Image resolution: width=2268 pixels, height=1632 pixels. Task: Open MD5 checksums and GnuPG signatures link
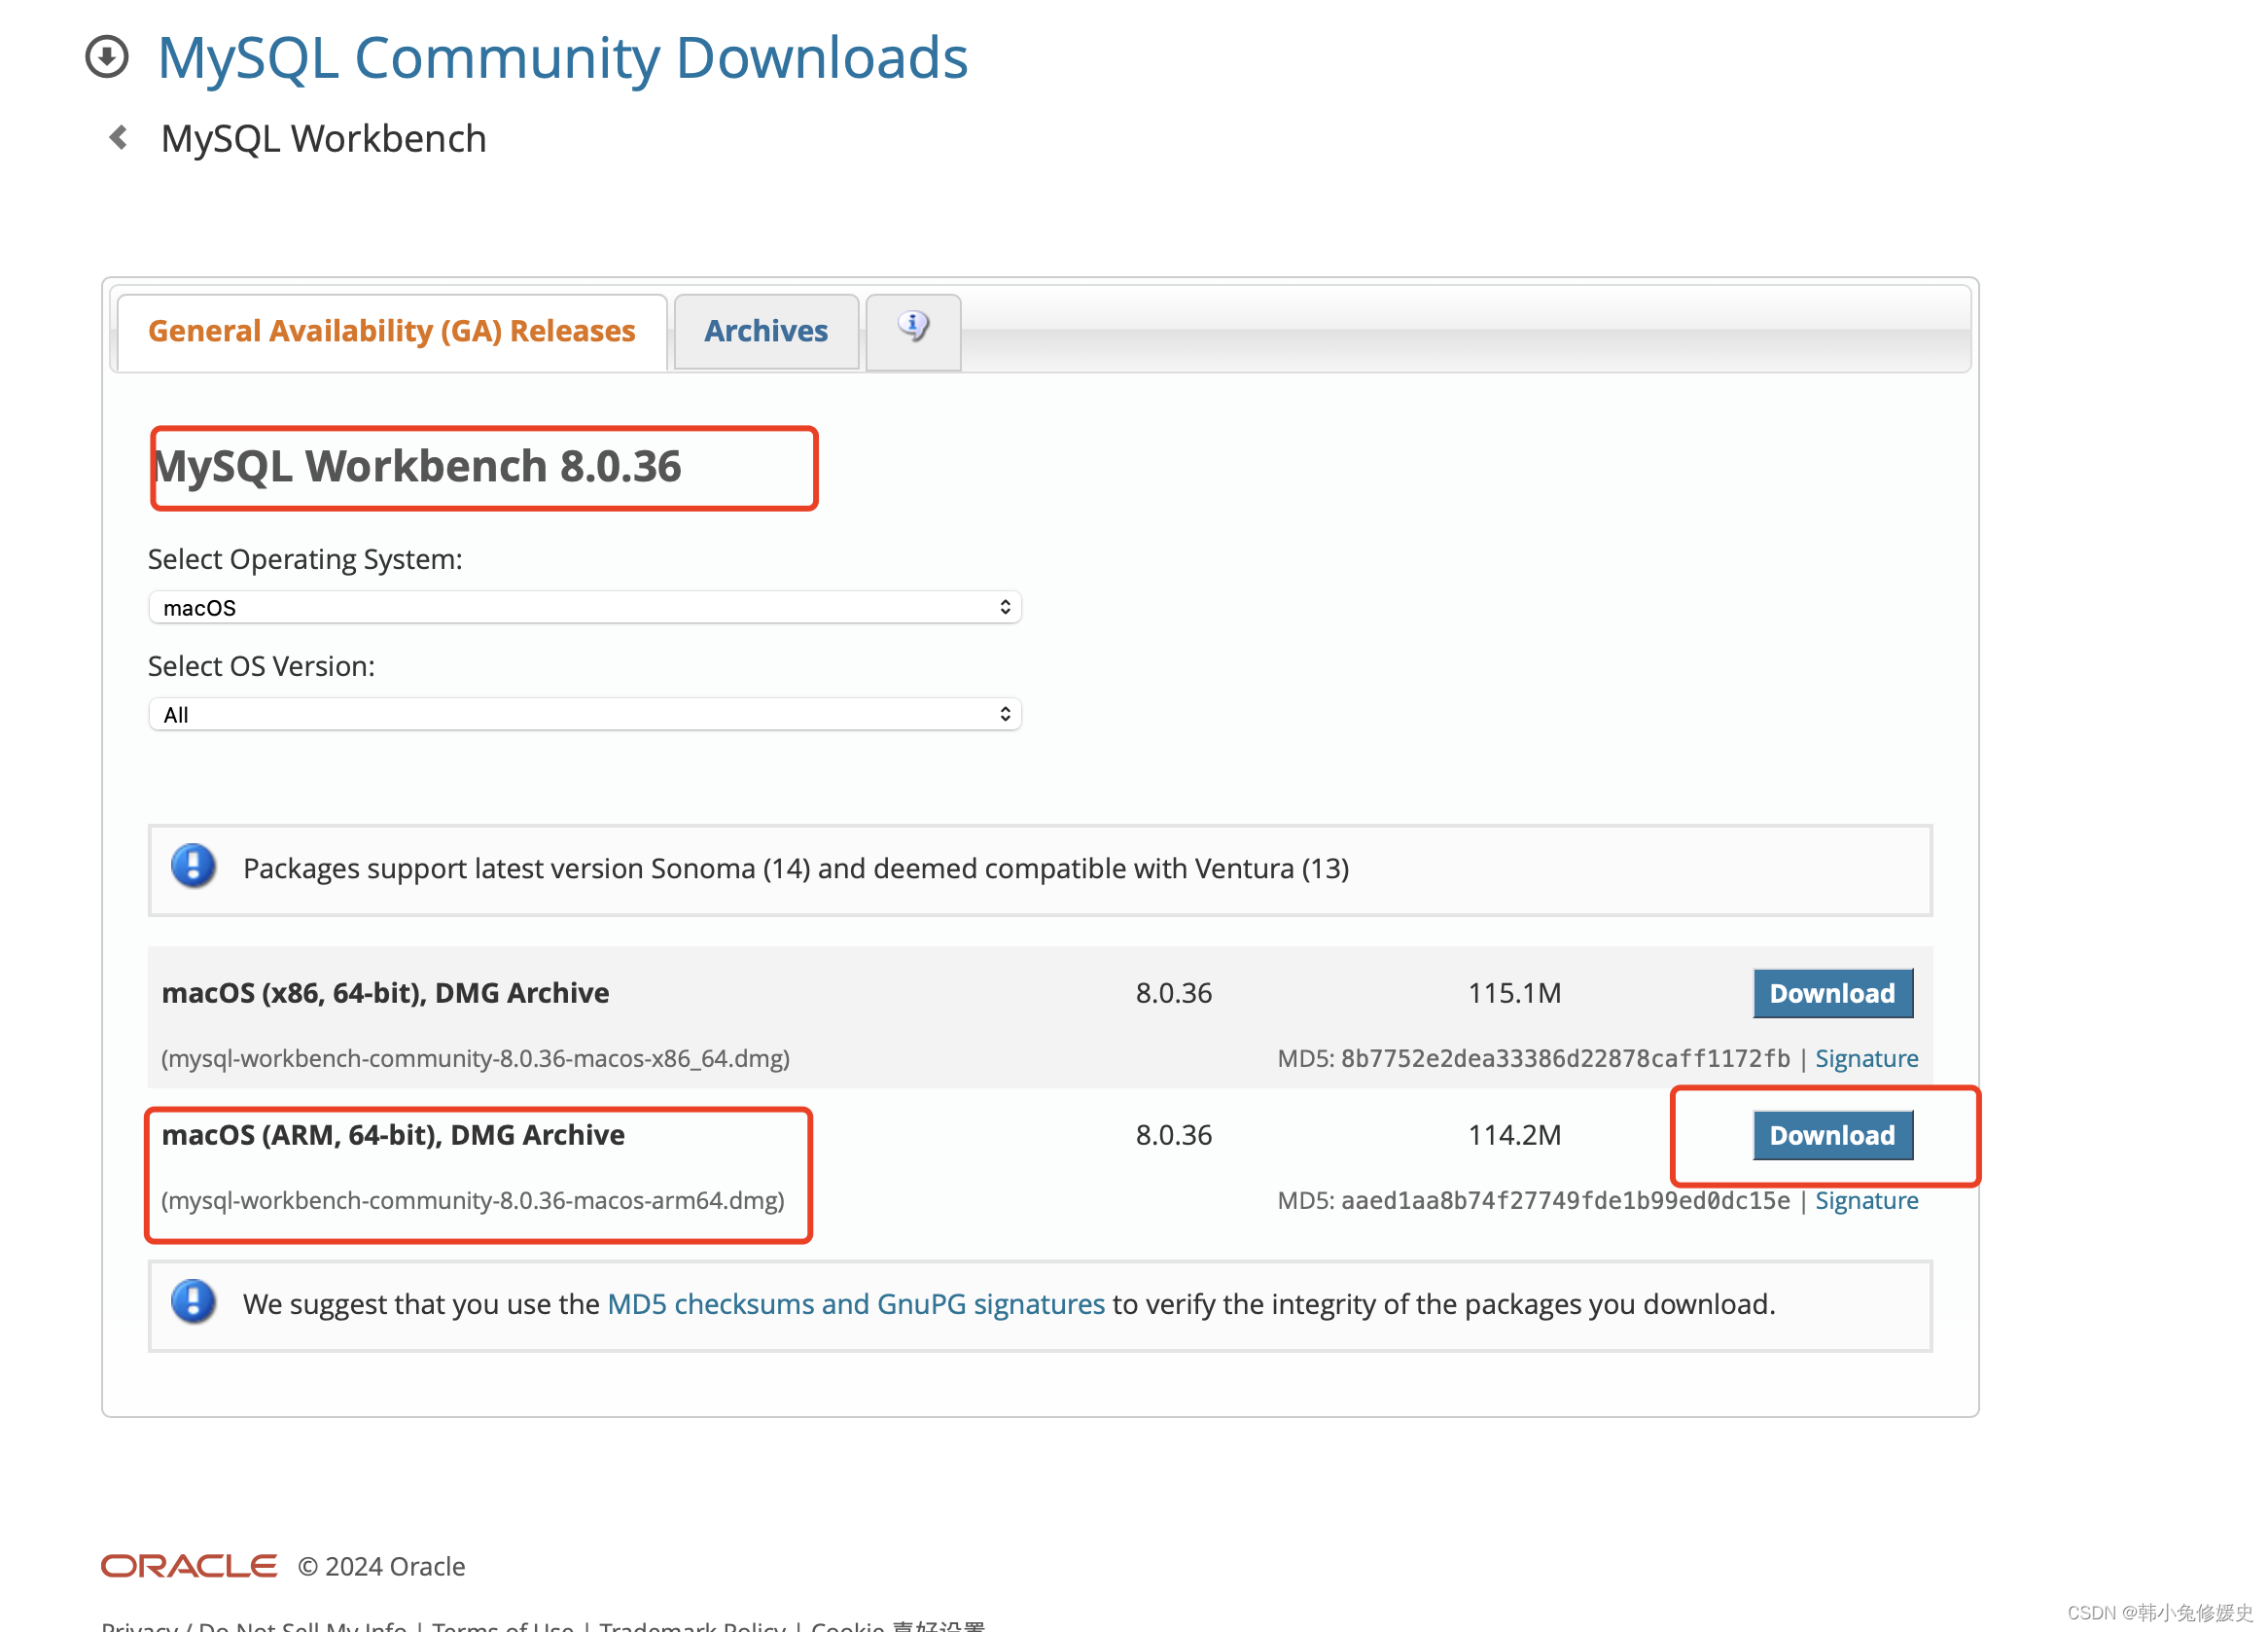pos(855,1304)
